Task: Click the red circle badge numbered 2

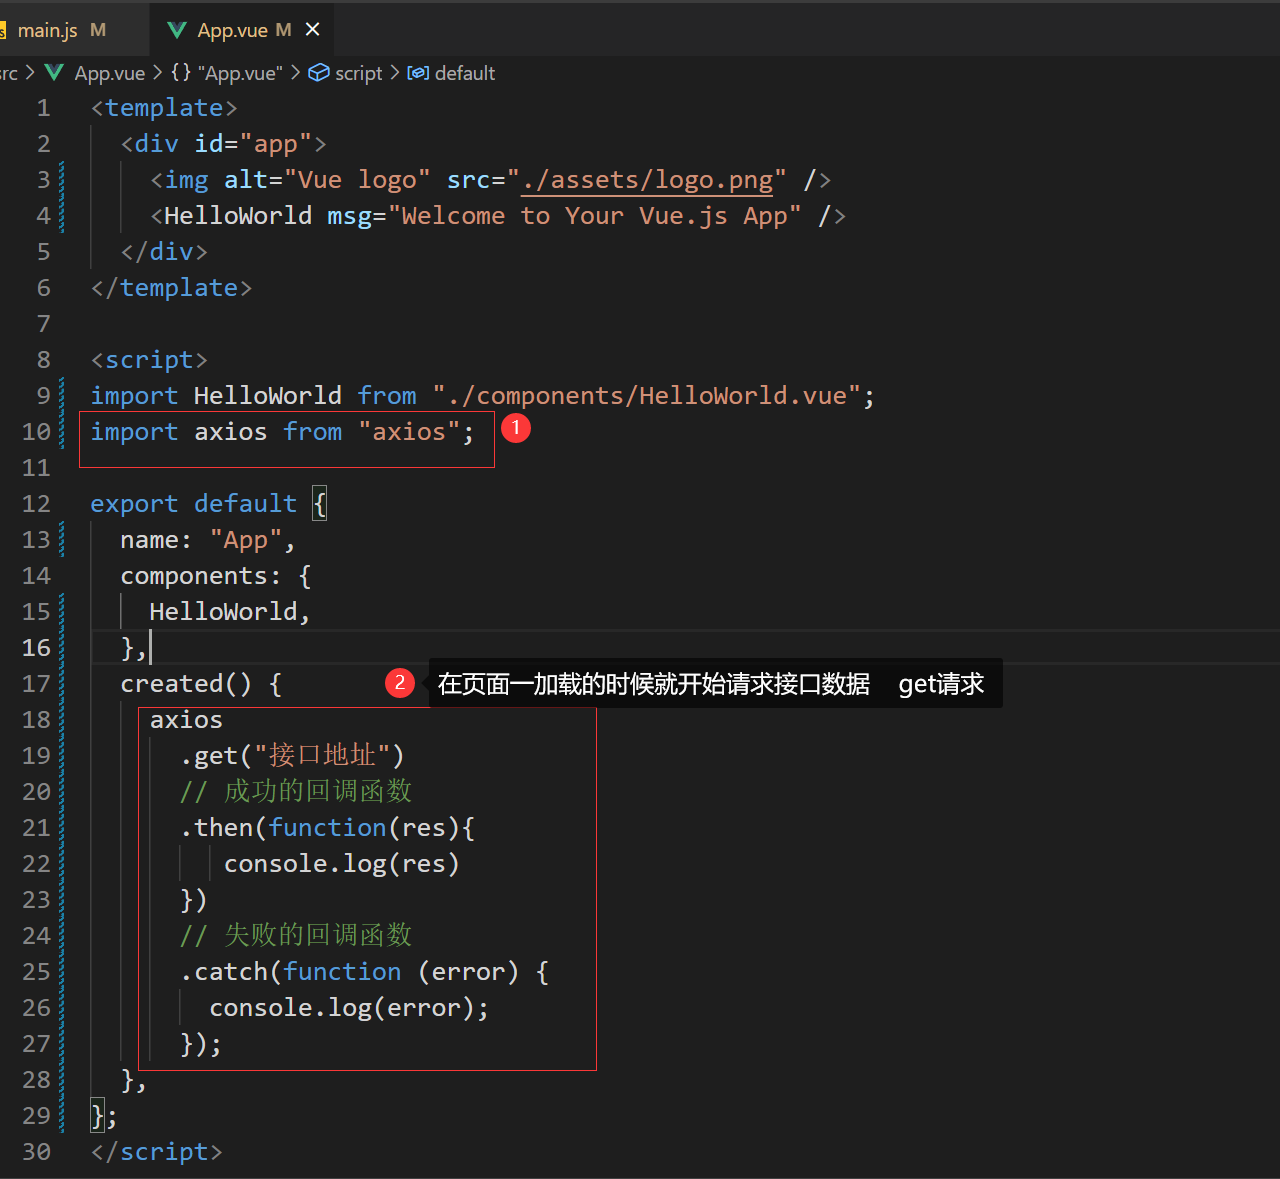Action: 400,683
